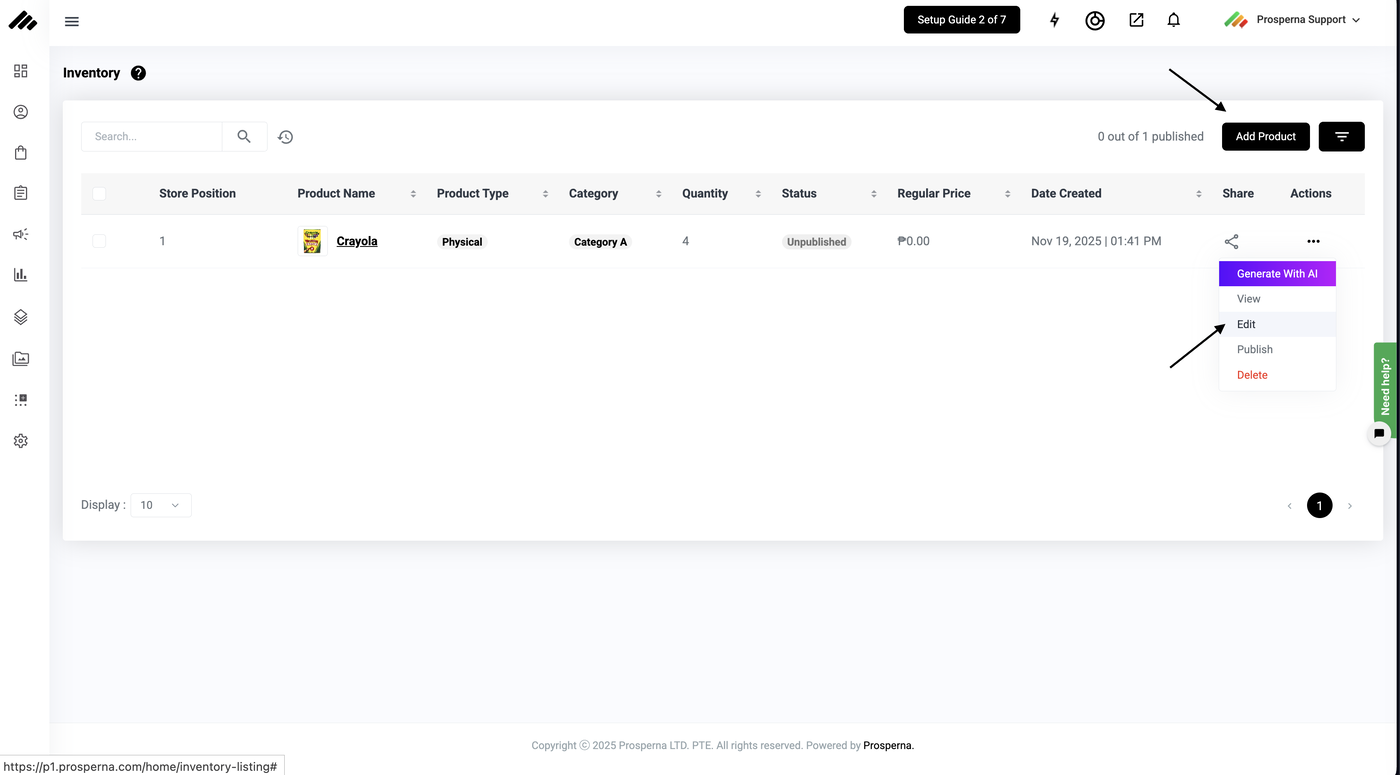
Task: Select Delete in the actions menu
Action: click(1252, 375)
